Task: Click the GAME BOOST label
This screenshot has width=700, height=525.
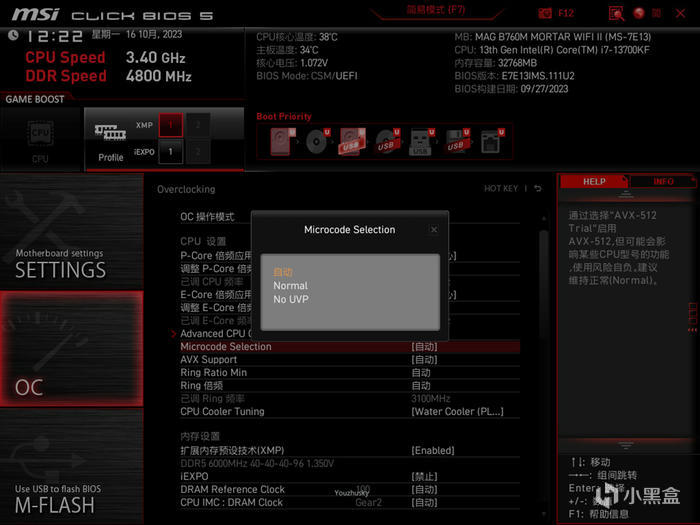Action: click(x=35, y=99)
